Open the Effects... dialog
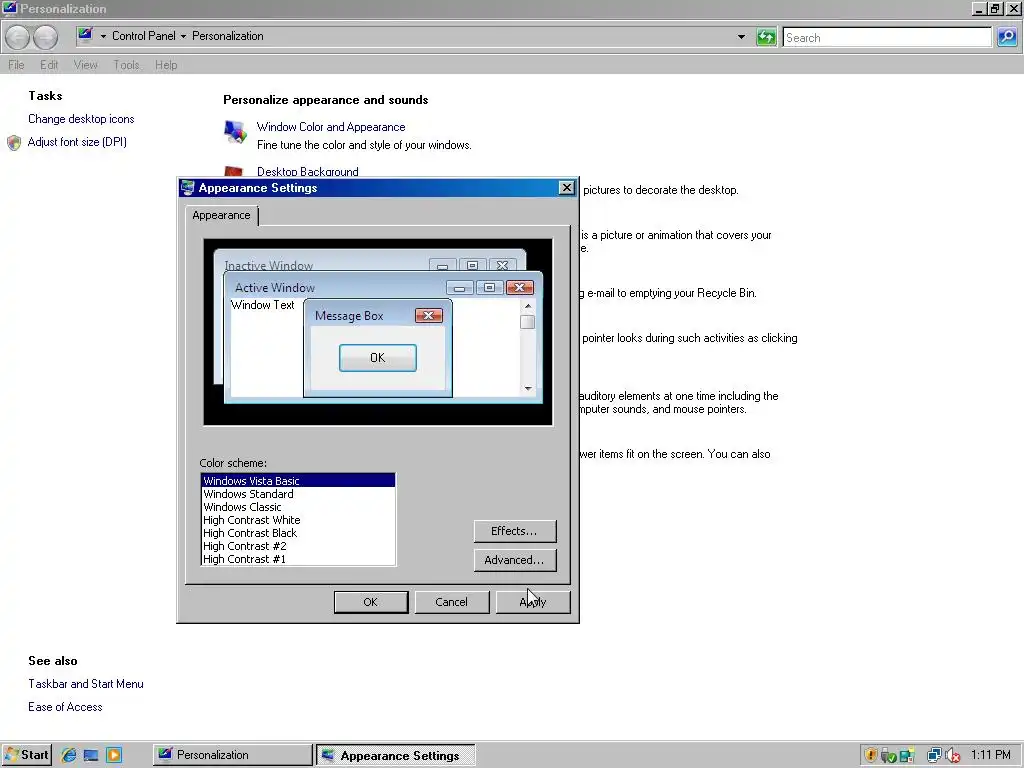Viewport: 1024px width, 768px height. [515, 532]
